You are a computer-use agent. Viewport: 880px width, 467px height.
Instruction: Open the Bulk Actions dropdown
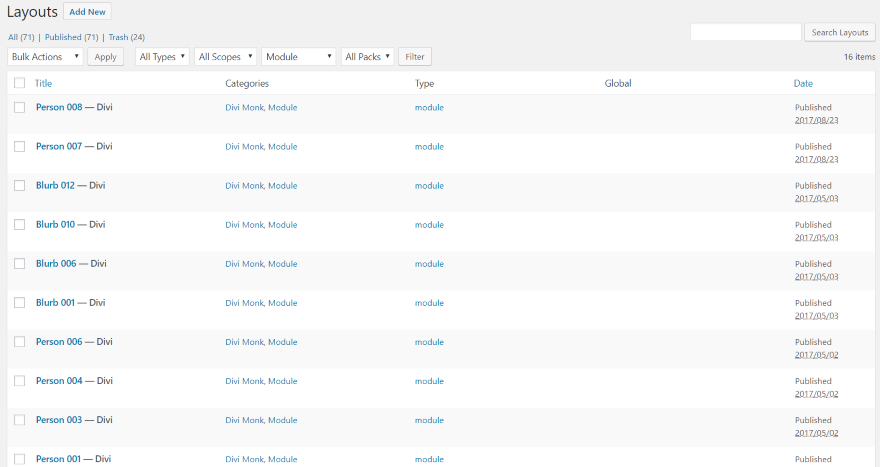(45, 57)
